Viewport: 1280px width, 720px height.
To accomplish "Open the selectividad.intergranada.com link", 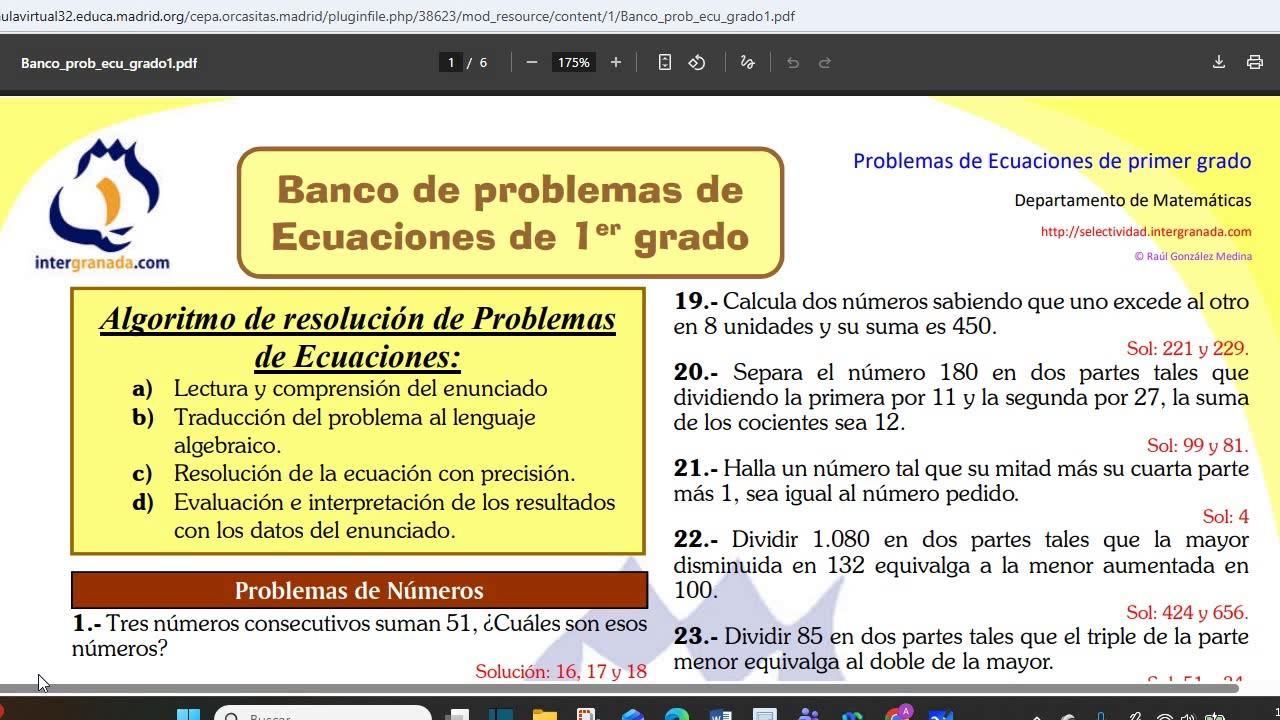I will [x=1146, y=232].
